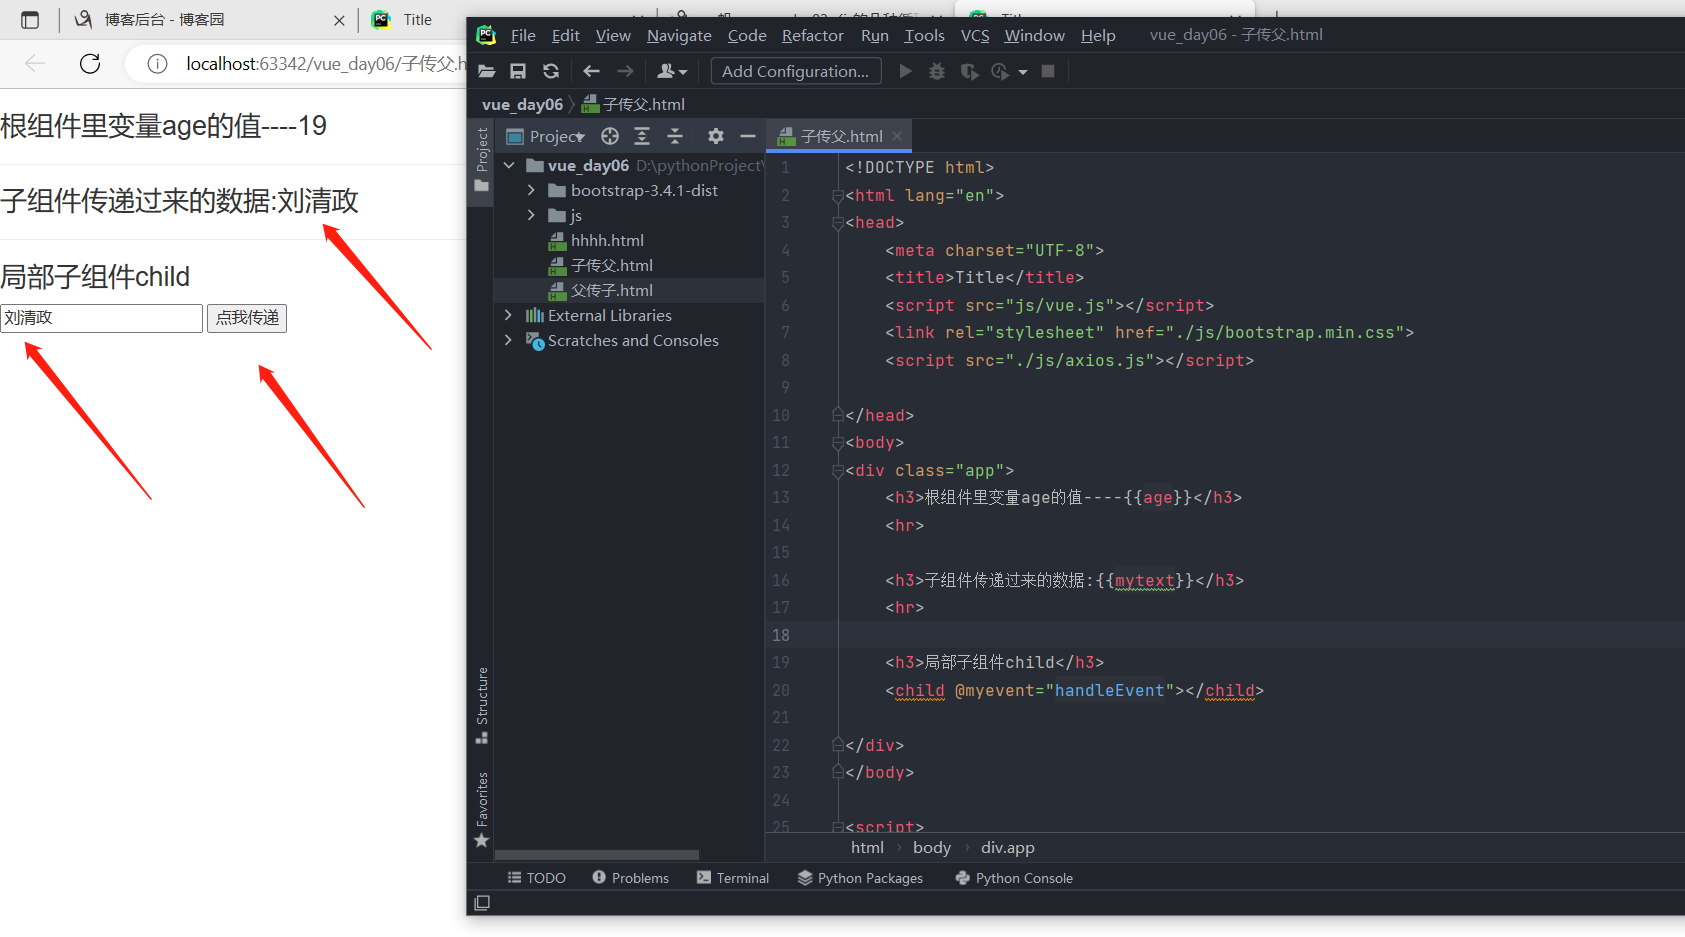Click the Add Configuration... button
Viewport: 1685px width, 937px height.
point(796,71)
